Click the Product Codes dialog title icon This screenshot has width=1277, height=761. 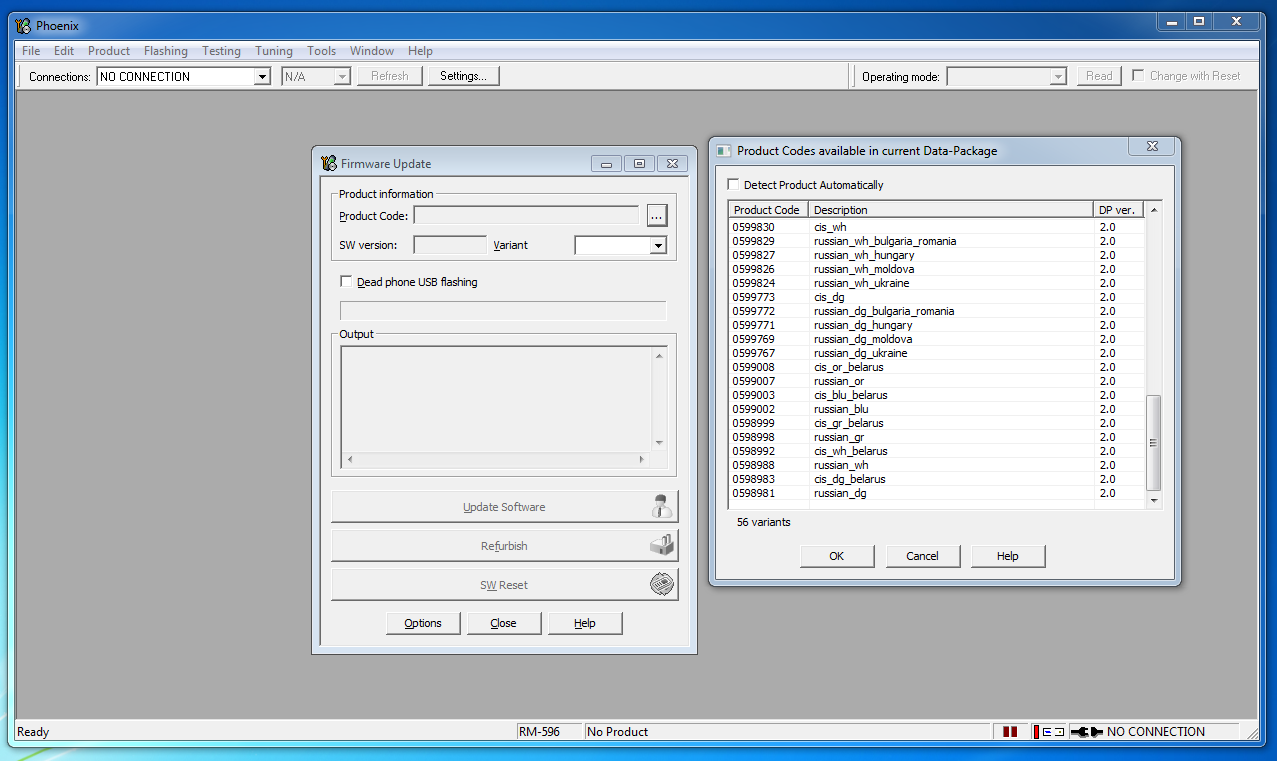pyautogui.click(x=724, y=151)
